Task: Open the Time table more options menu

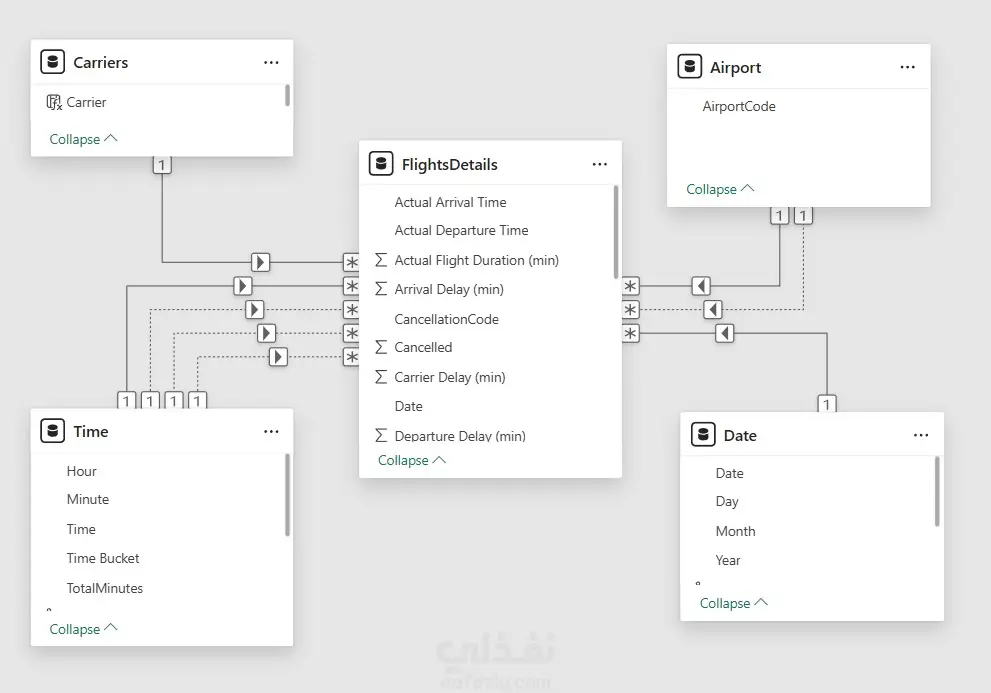Action: (271, 431)
